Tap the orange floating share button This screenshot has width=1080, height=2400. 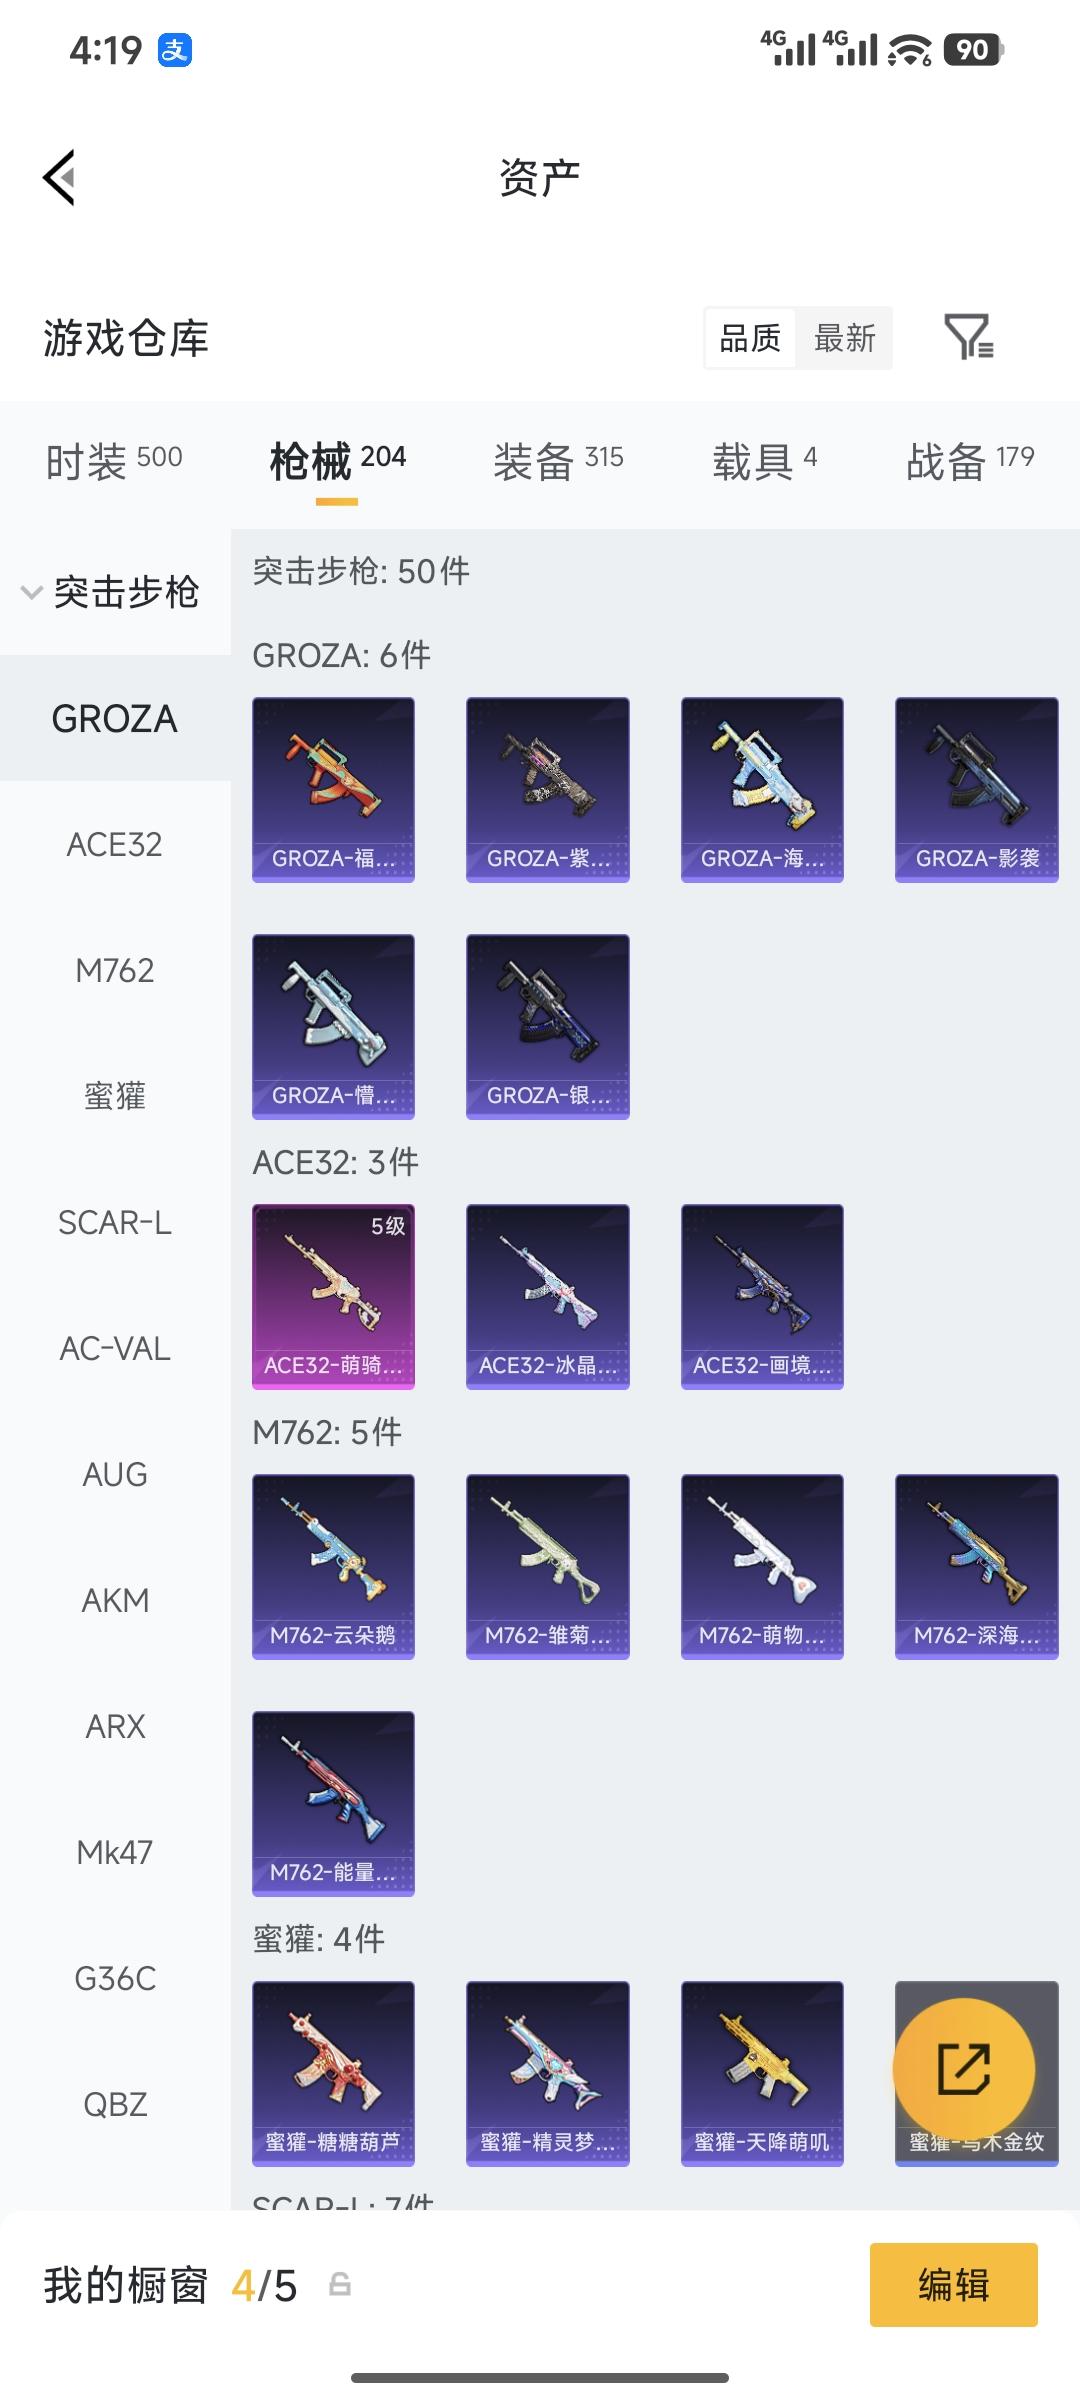coord(963,2069)
